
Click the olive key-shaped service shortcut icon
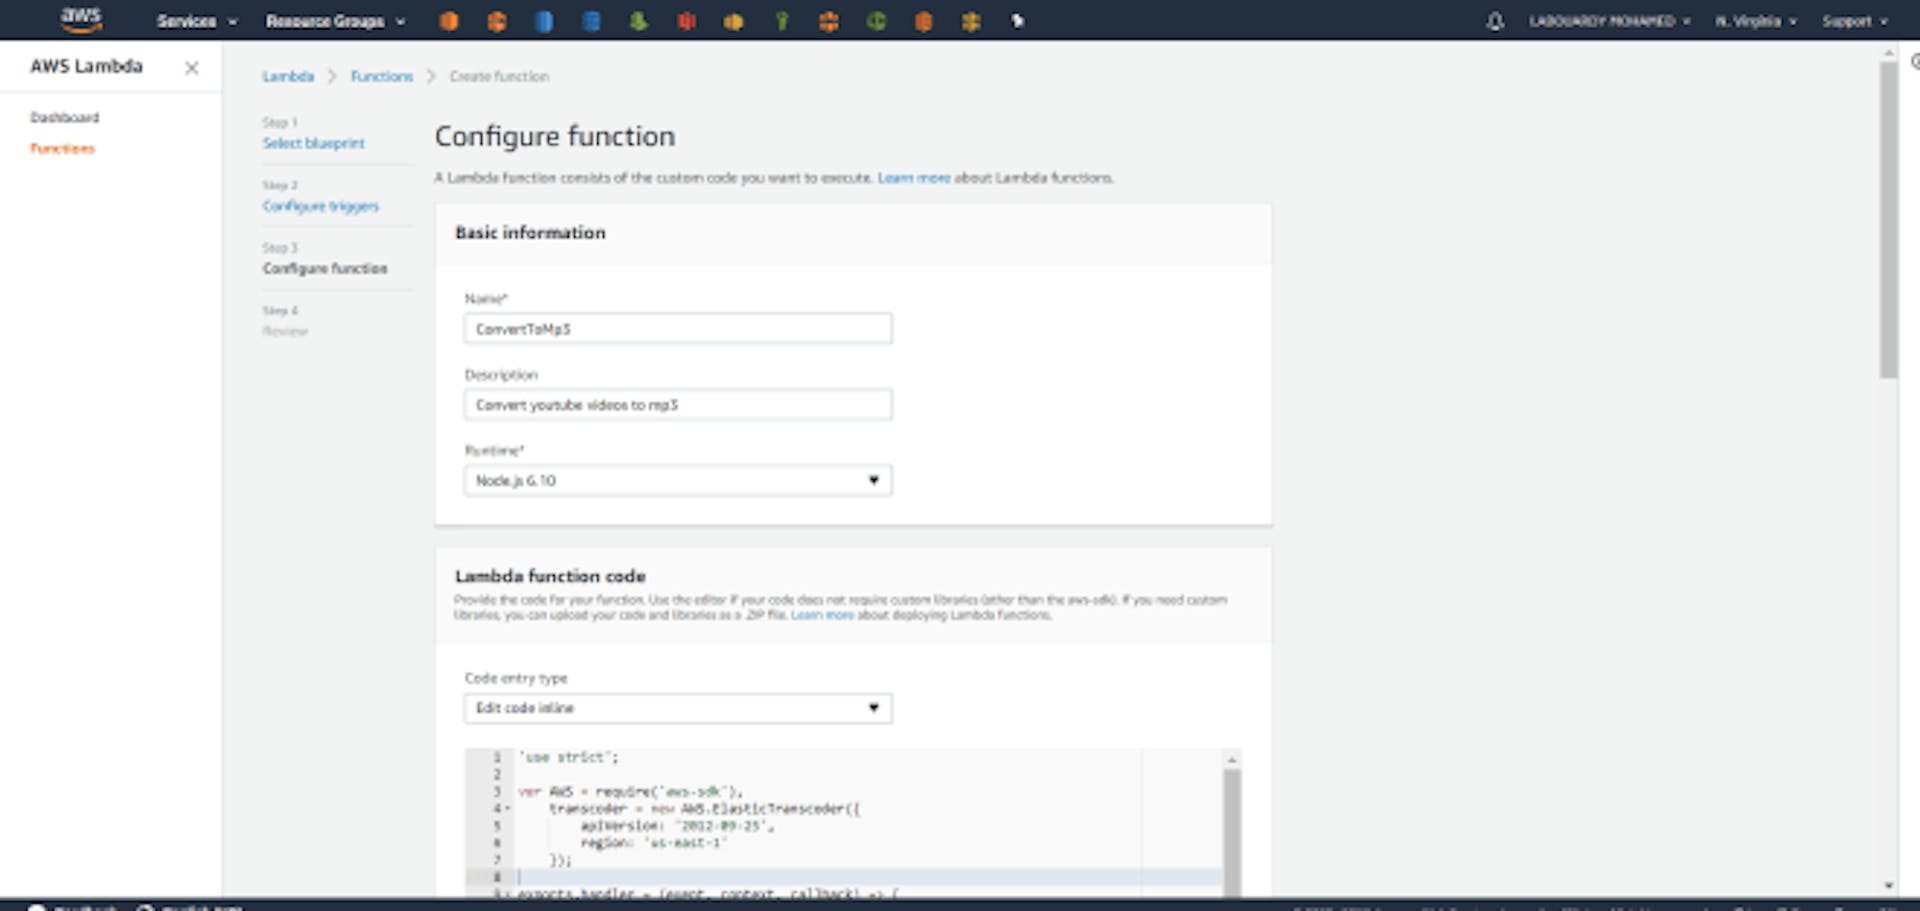tap(781, 21)
